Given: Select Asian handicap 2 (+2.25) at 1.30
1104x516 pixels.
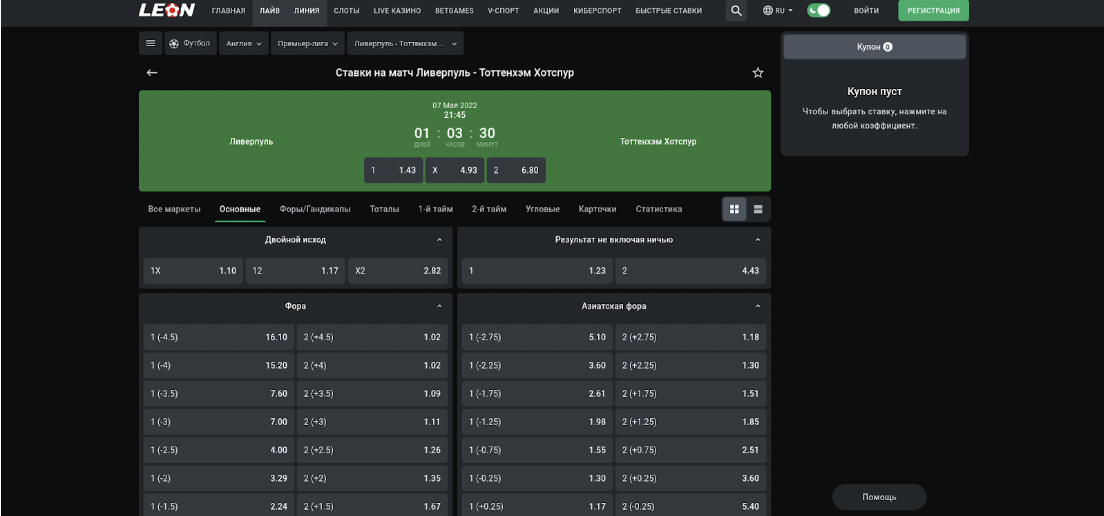Looking at the screenshot, I should [690, 365].
